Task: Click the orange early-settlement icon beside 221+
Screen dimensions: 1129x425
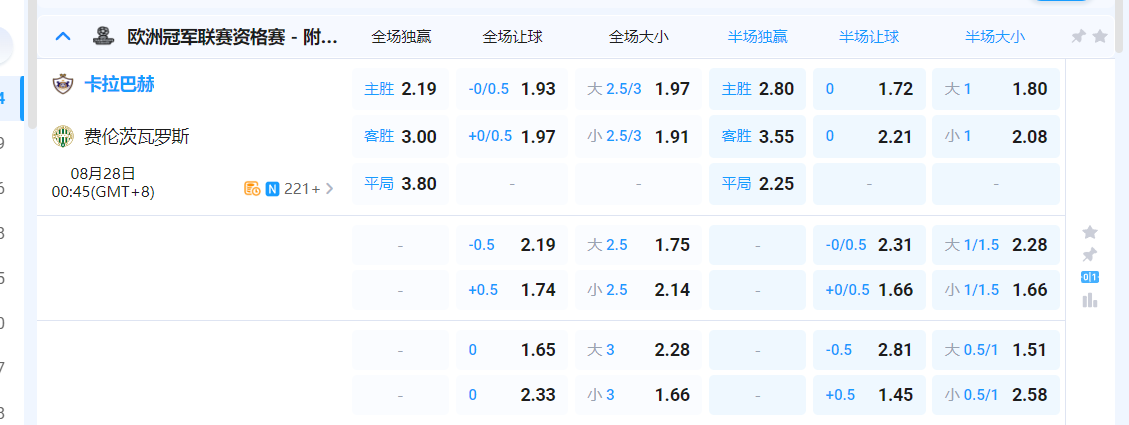Action: (x=252, y=188)
